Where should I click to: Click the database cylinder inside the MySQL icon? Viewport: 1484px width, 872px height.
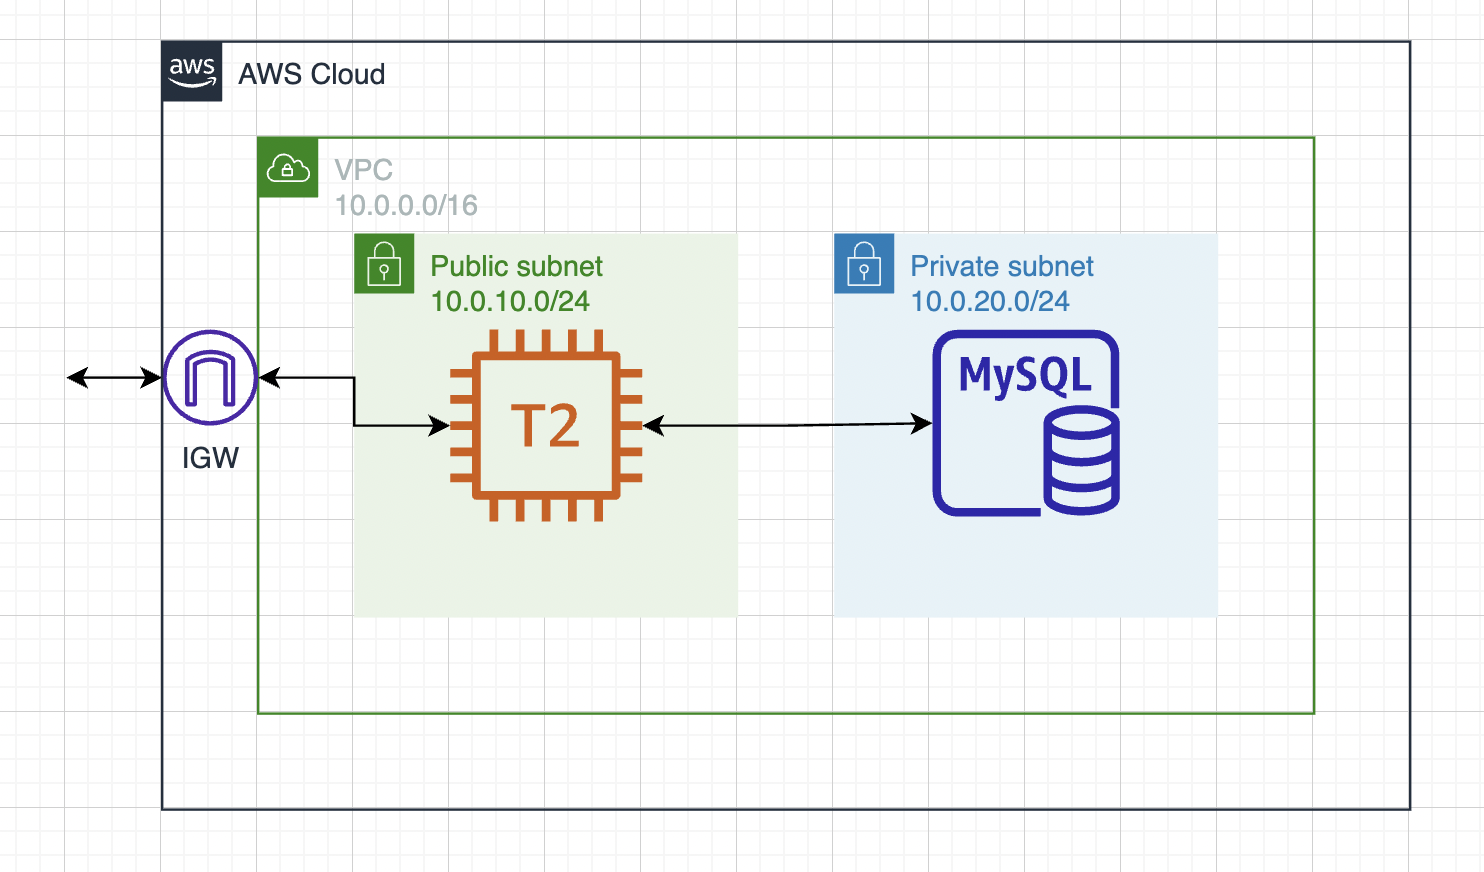tap(1083, 460)
